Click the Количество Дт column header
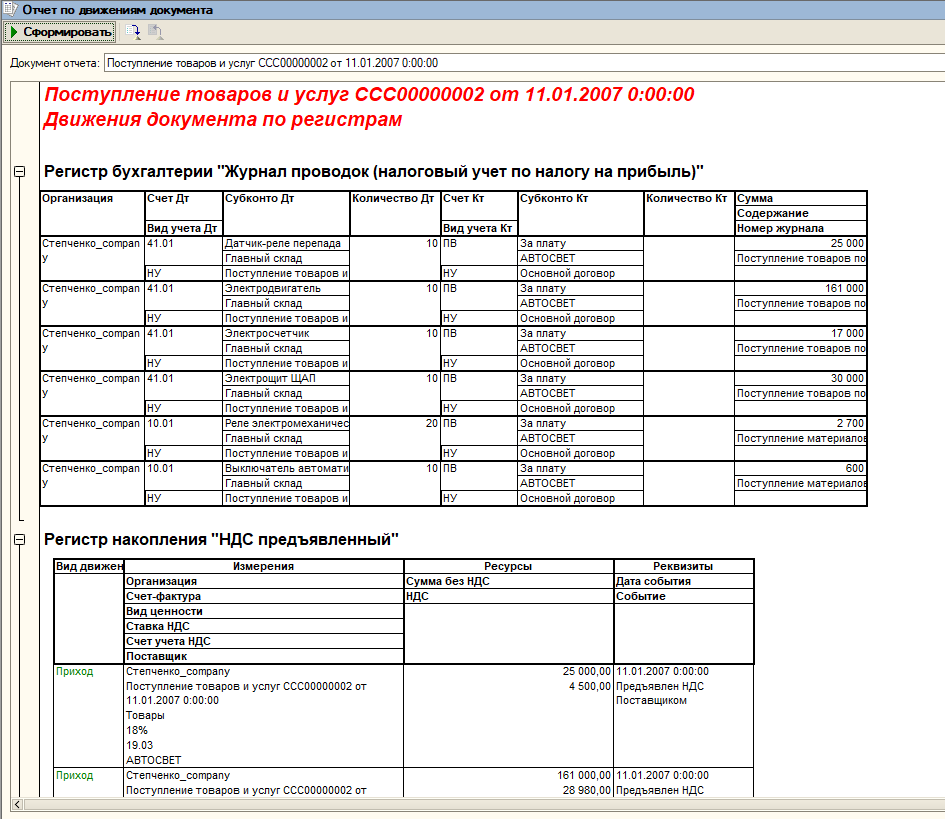 click(395, 213)
